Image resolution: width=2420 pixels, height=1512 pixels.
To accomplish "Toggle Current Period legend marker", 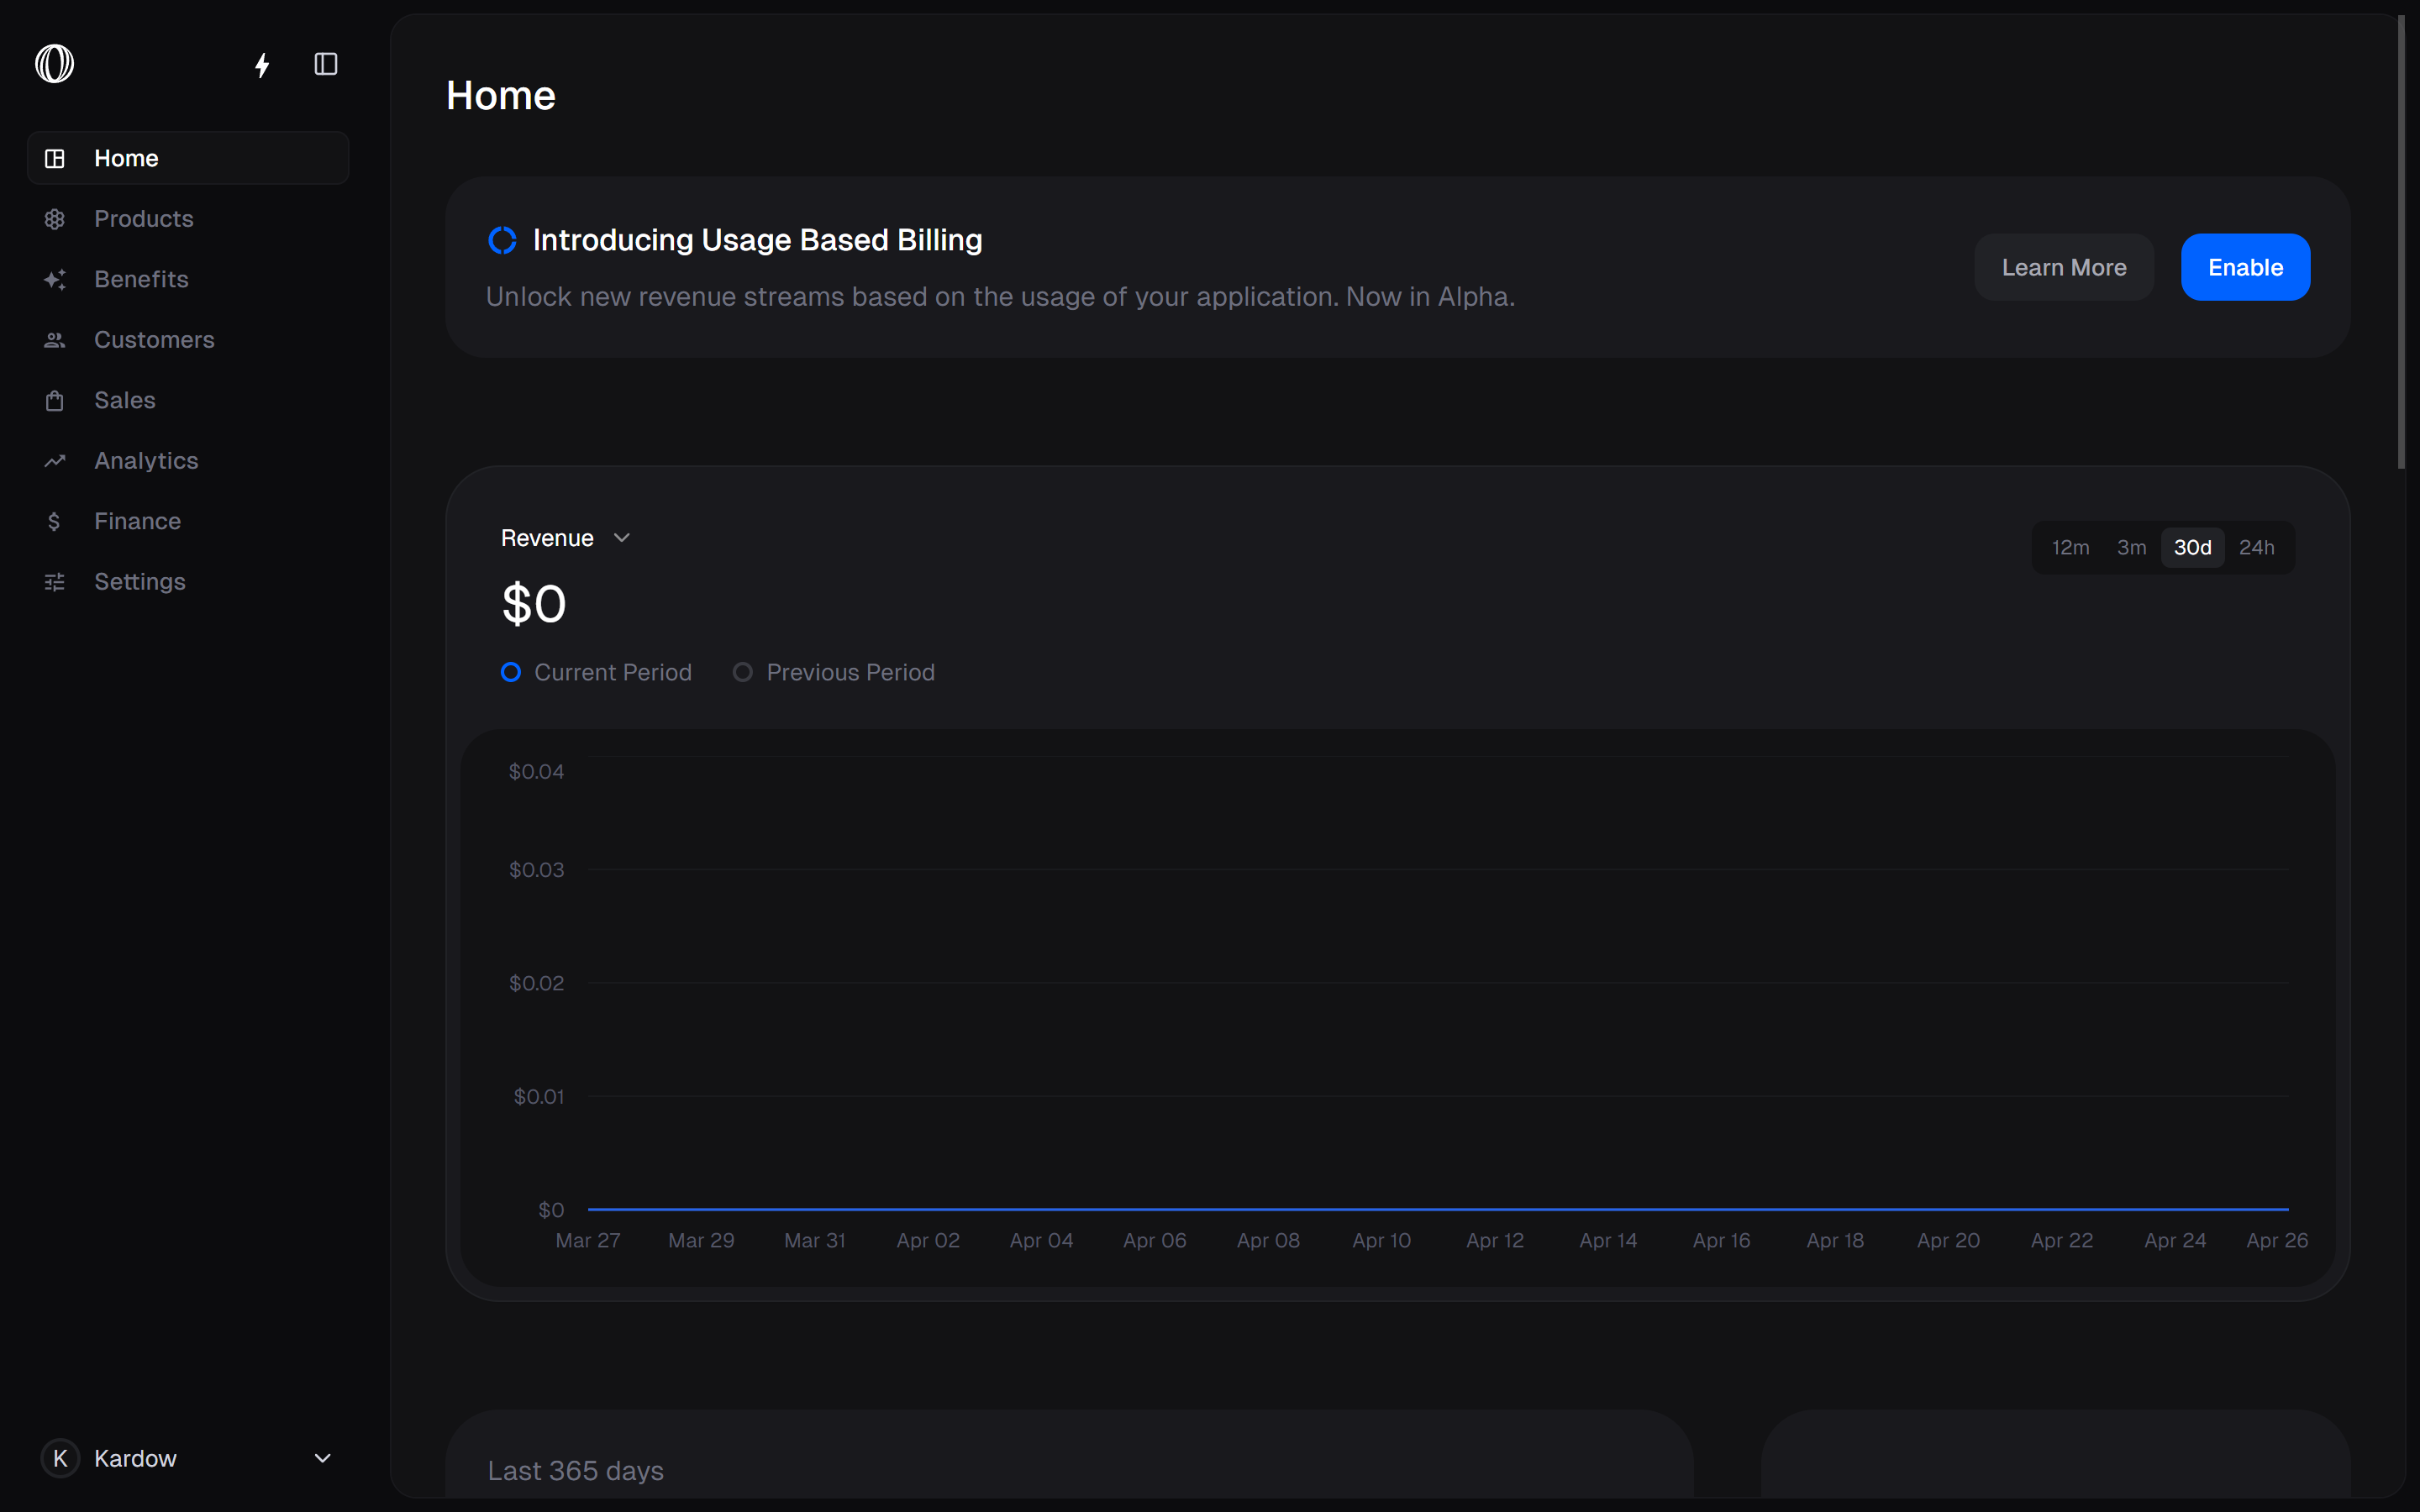I will 511,673.
